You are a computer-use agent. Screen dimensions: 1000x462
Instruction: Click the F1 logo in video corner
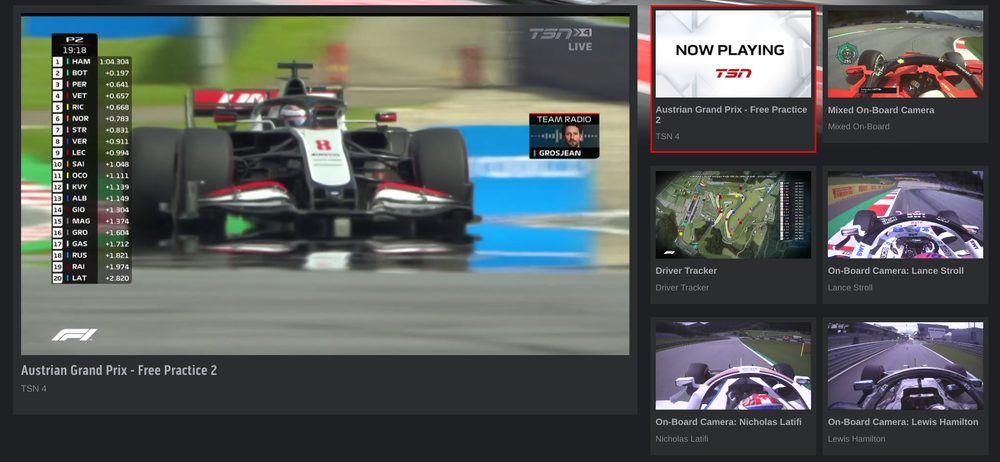[75, 334]
